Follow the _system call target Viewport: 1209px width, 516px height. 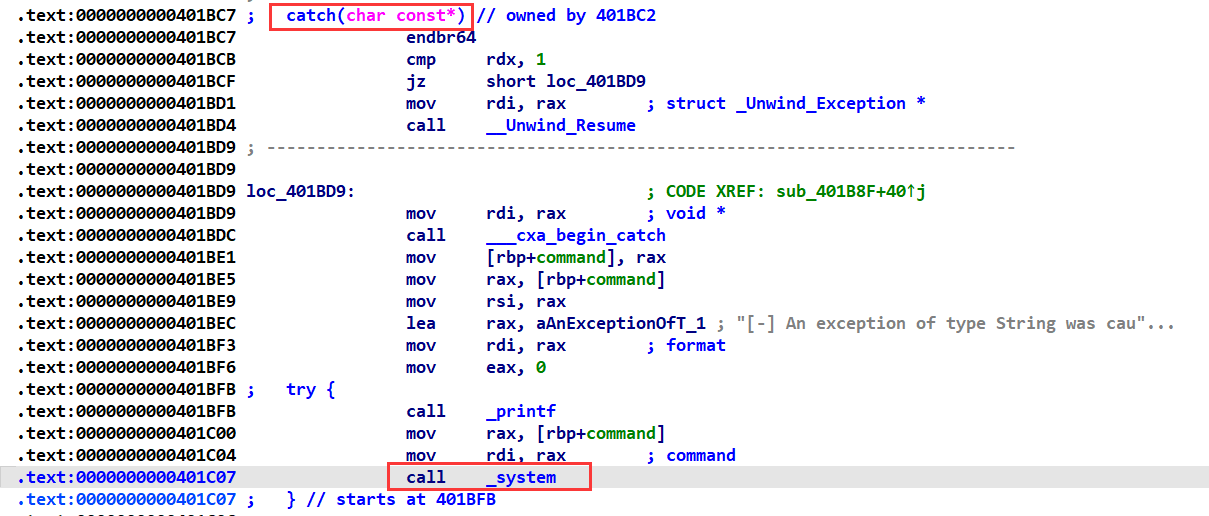pos(521,478)
